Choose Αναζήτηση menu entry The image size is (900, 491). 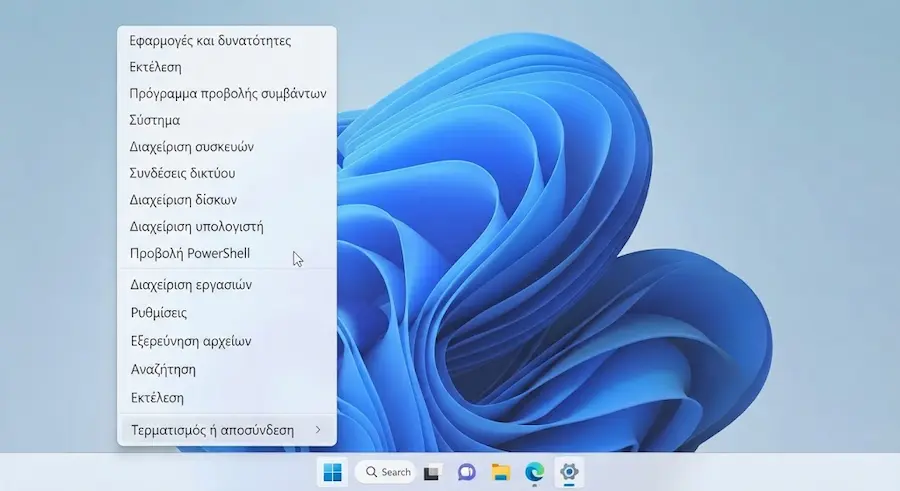pos(227,369)
